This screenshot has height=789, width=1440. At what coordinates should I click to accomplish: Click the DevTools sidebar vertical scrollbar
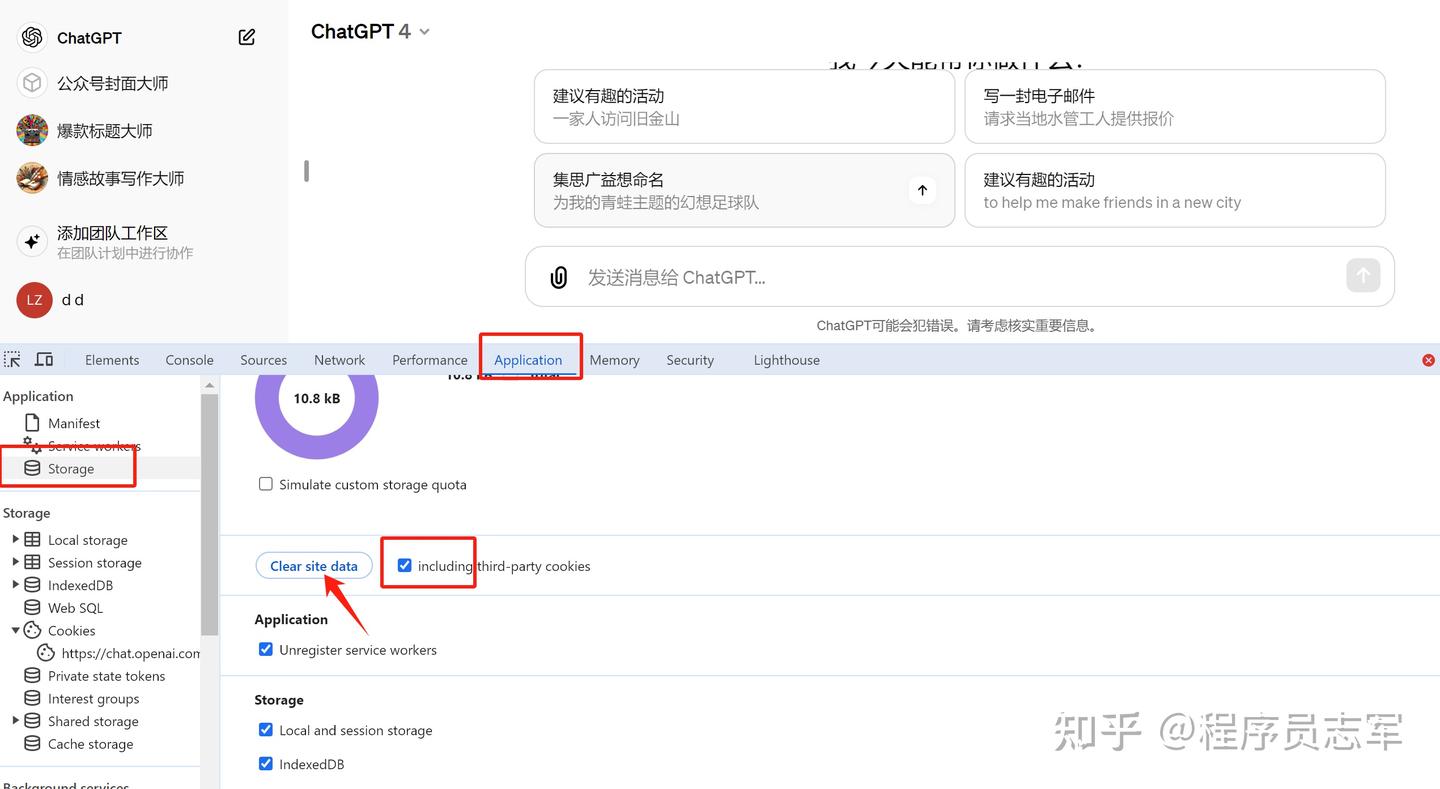209,515
